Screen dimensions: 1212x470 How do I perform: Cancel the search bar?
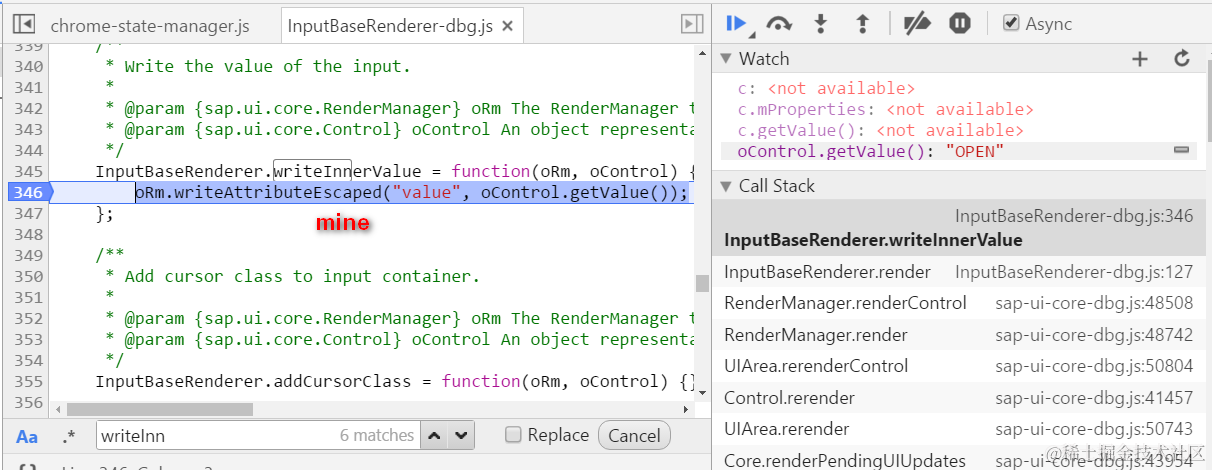coord(634,436)
